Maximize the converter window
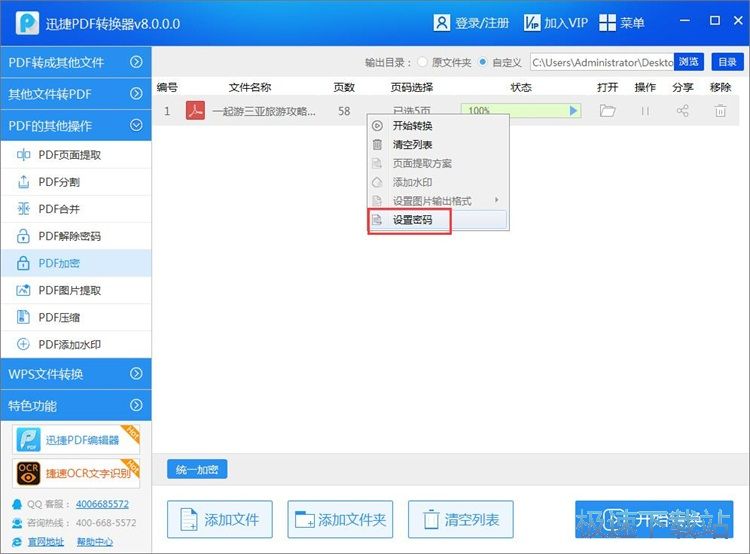 (715, 21)
